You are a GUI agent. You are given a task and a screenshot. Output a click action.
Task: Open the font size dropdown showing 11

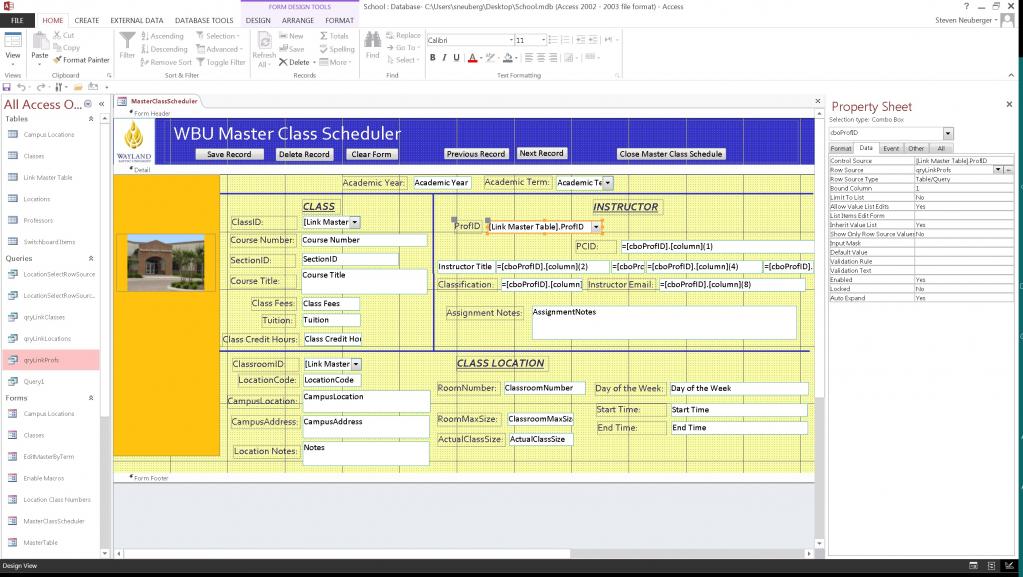pyautogui.click(x=543, y=40)
